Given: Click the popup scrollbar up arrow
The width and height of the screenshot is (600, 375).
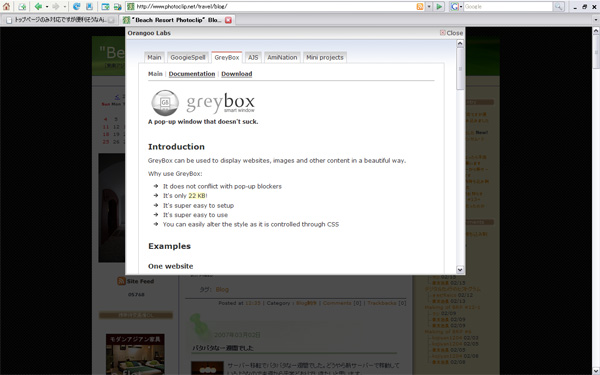Looking at the screenshot, I should (x=460, y=43).
